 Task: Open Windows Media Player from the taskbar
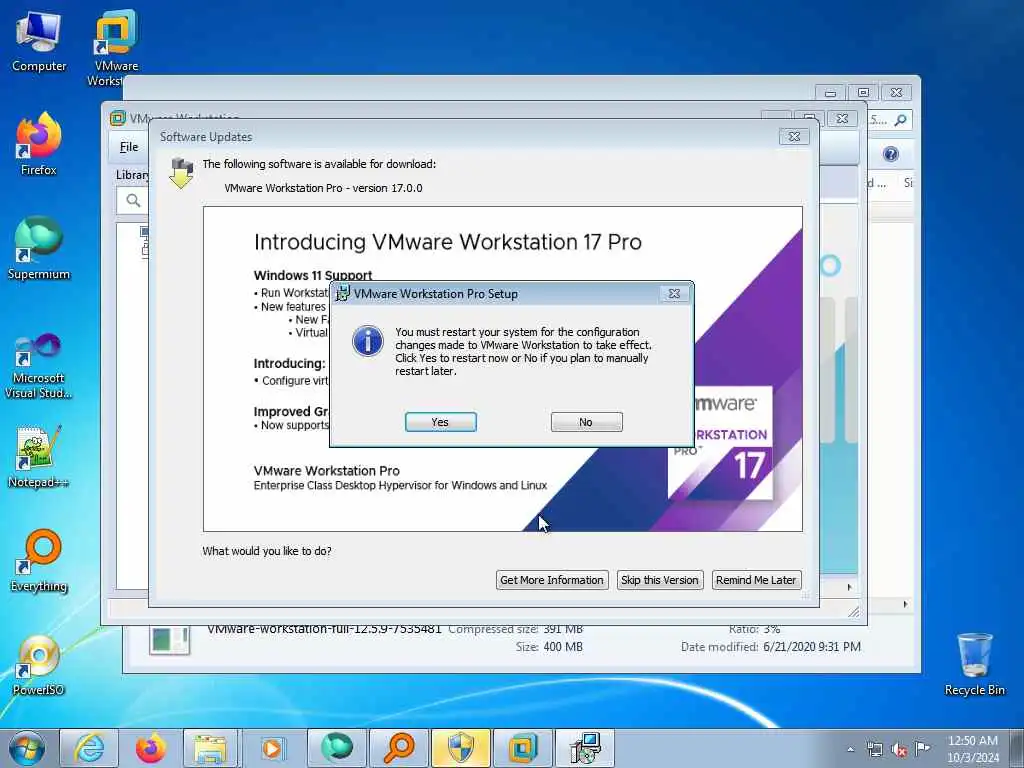pyautogui.click(x=272, y=748)
